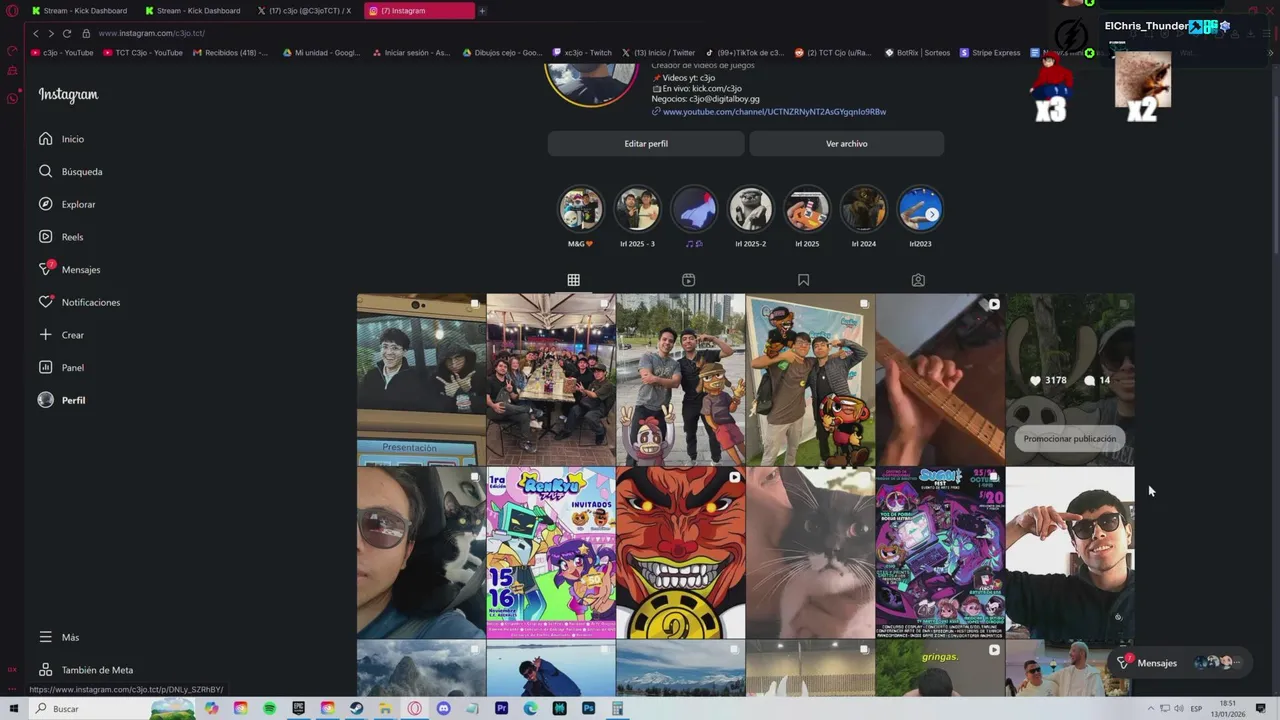Open Steam from the taskbar

coord(357,709)
